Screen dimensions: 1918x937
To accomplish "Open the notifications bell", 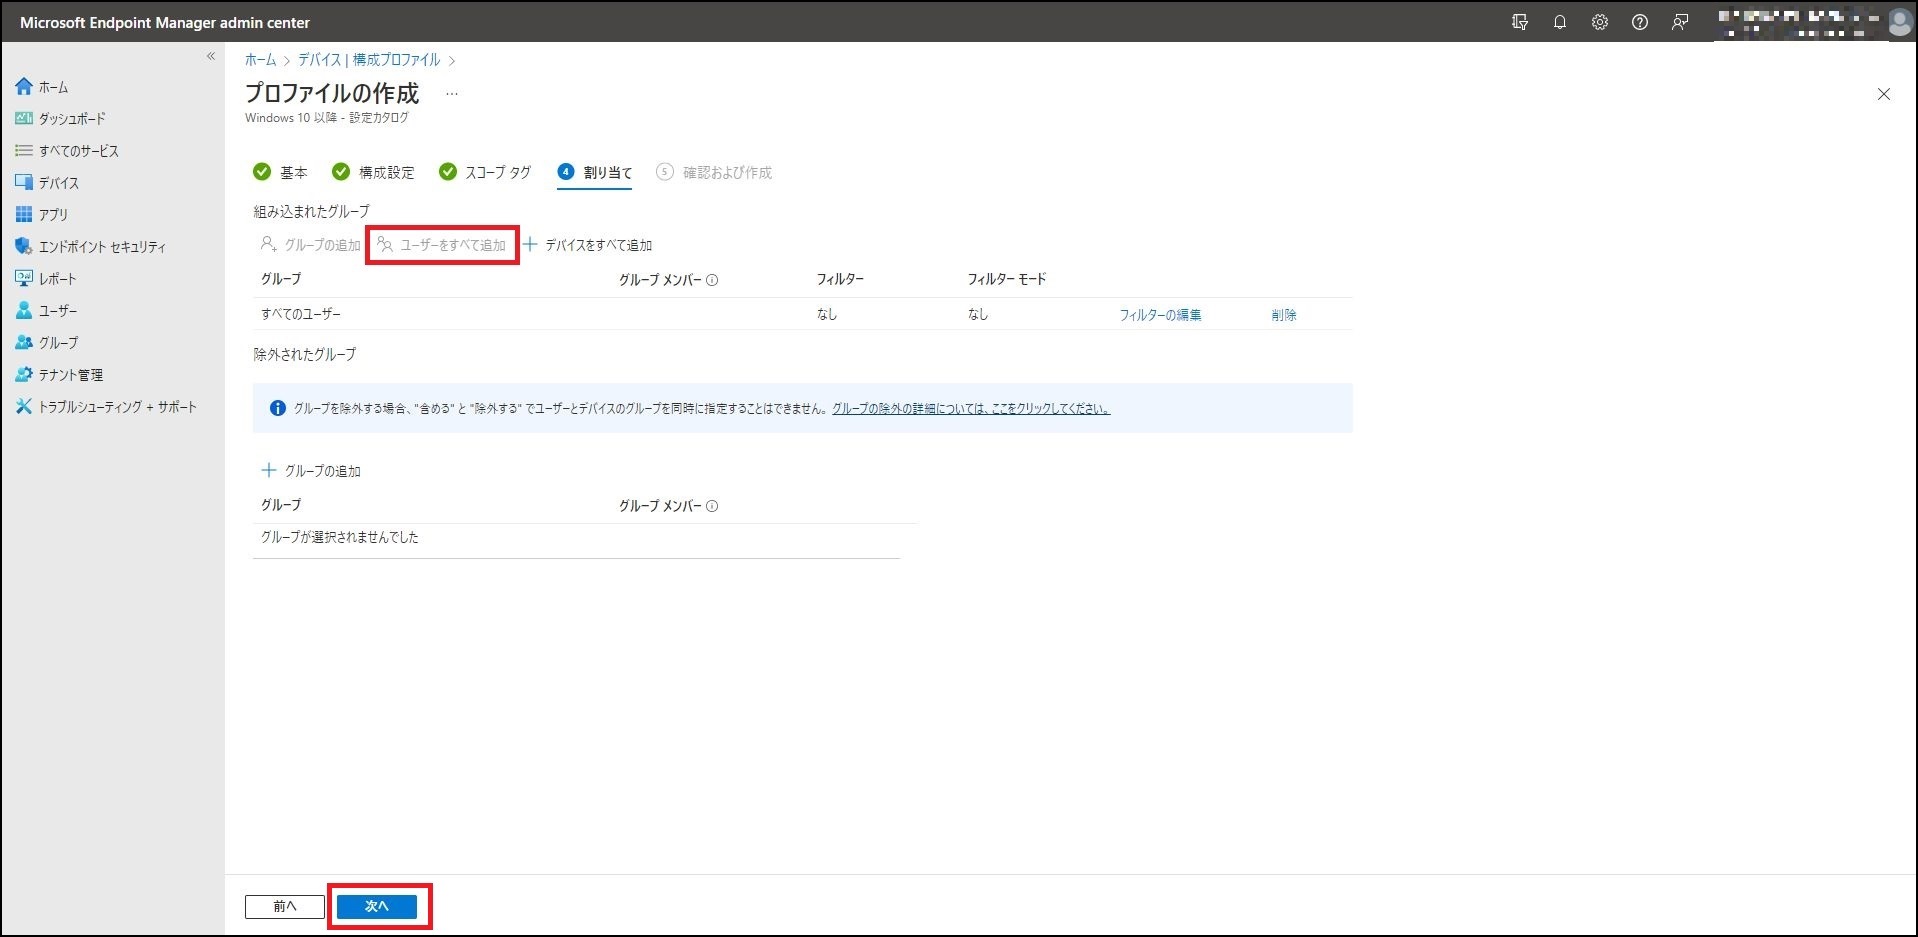I will click(x=1560, y=22).
